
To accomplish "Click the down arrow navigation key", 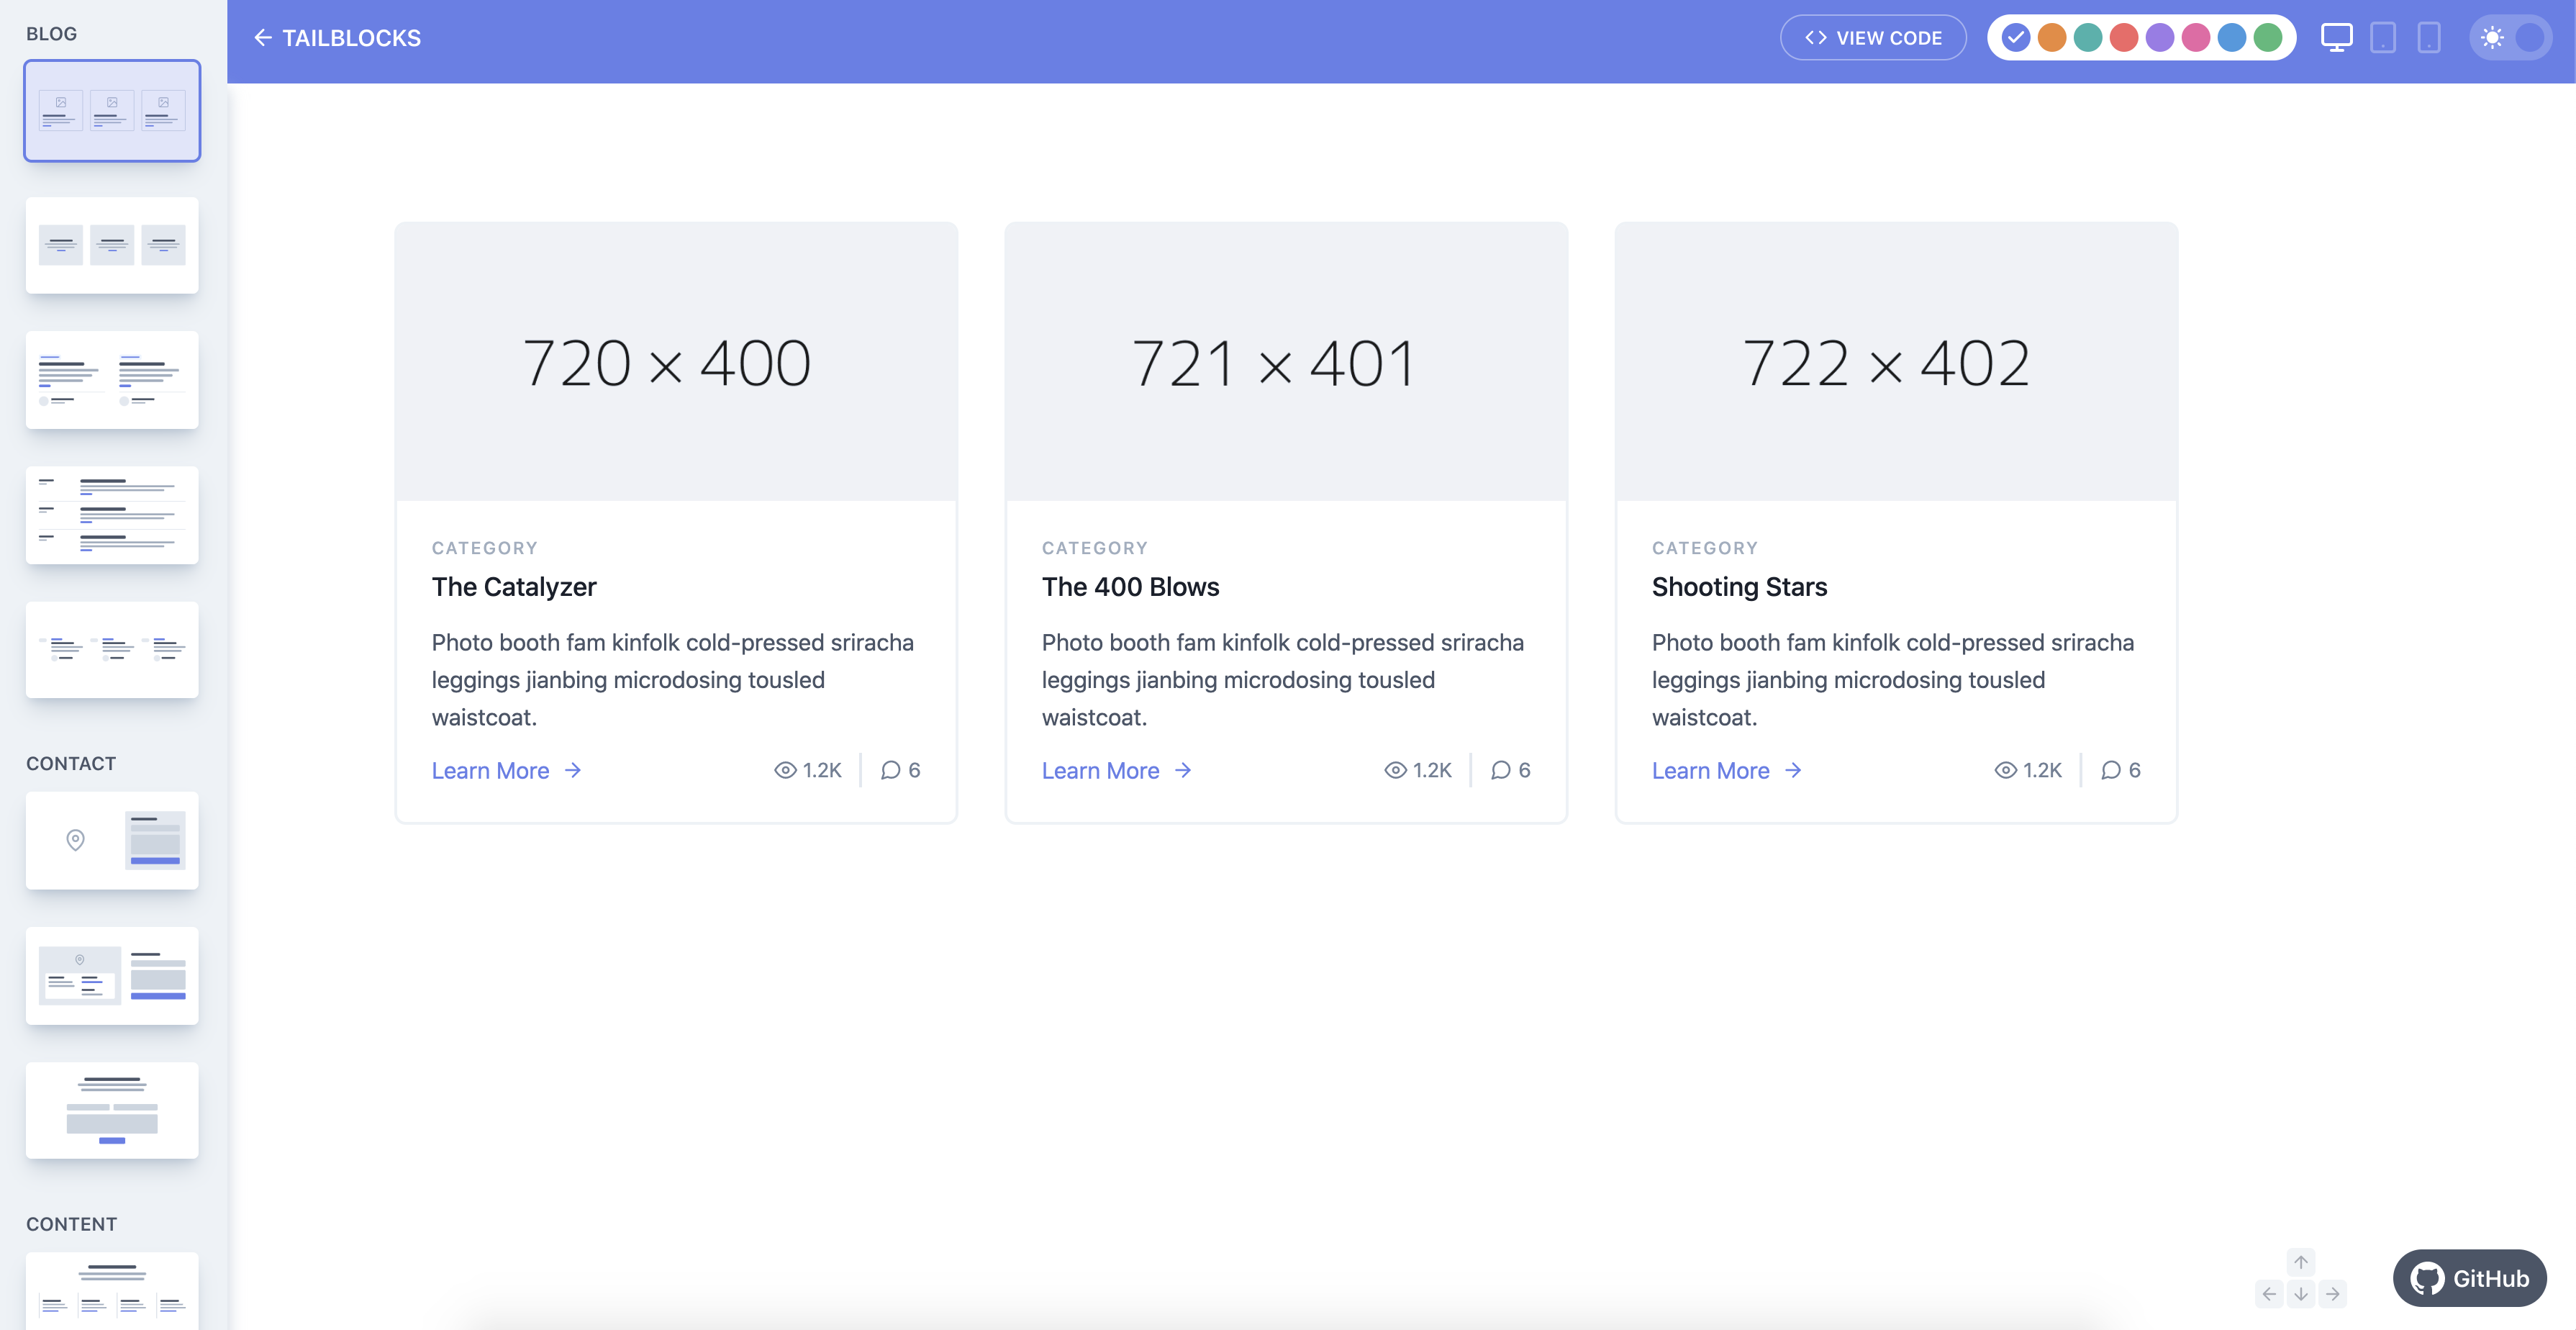I will (2300, 1294).
